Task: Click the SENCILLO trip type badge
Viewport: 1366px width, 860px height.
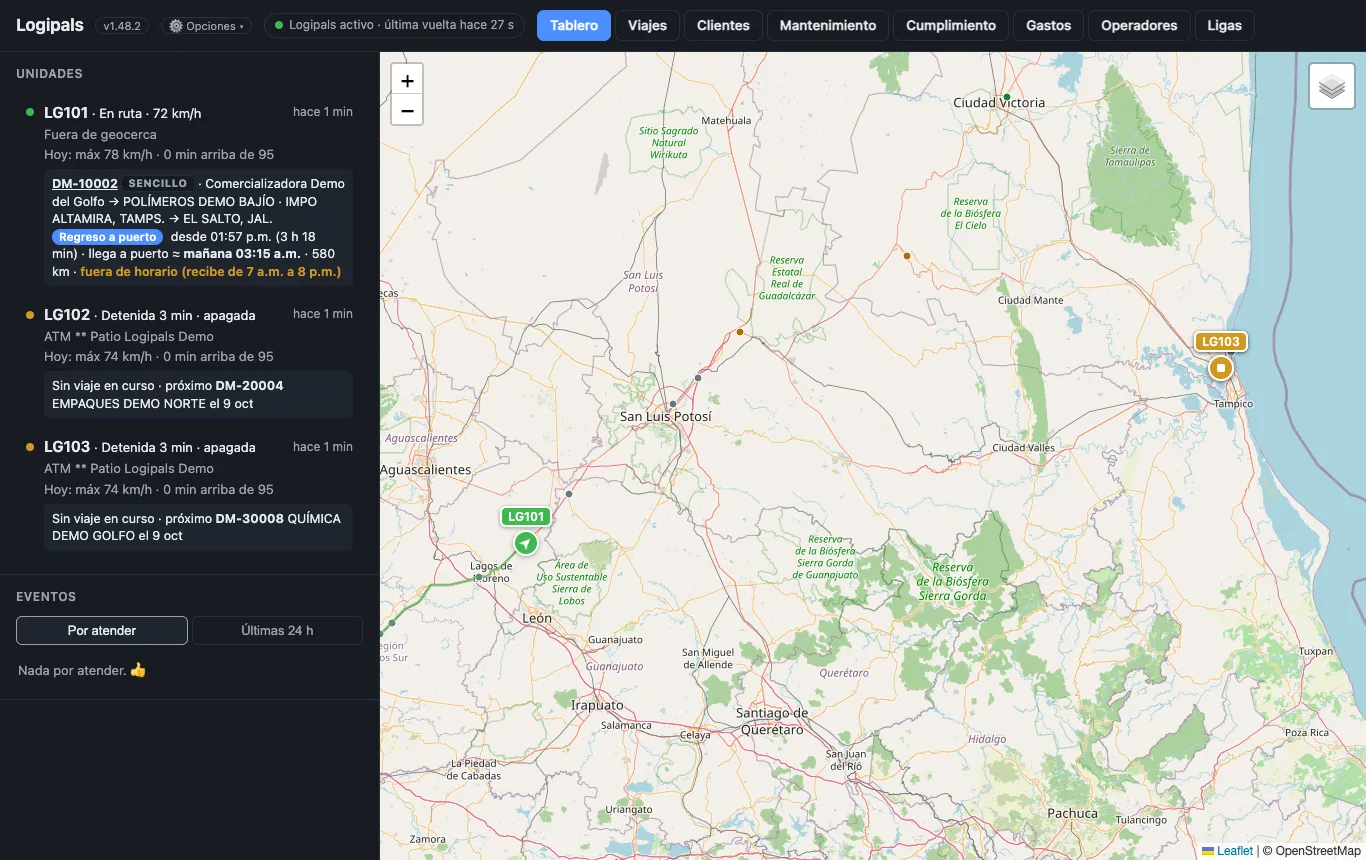Action: click(x=158, y=184)
